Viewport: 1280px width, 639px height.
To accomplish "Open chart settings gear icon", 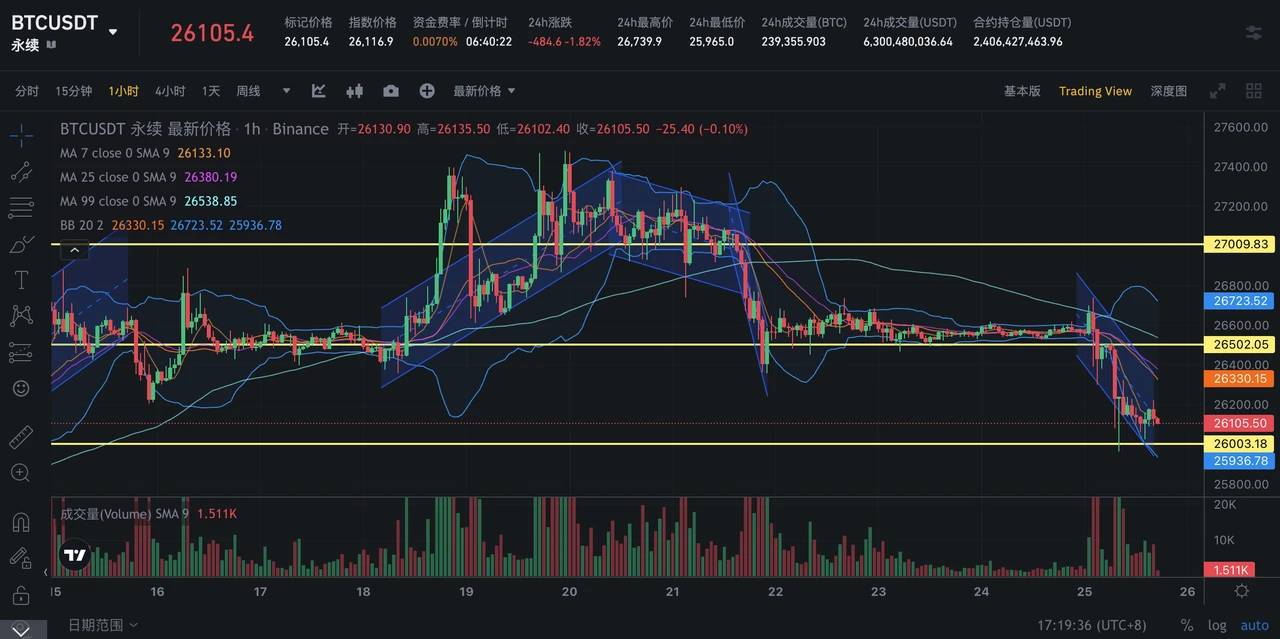I will 1242,591.
